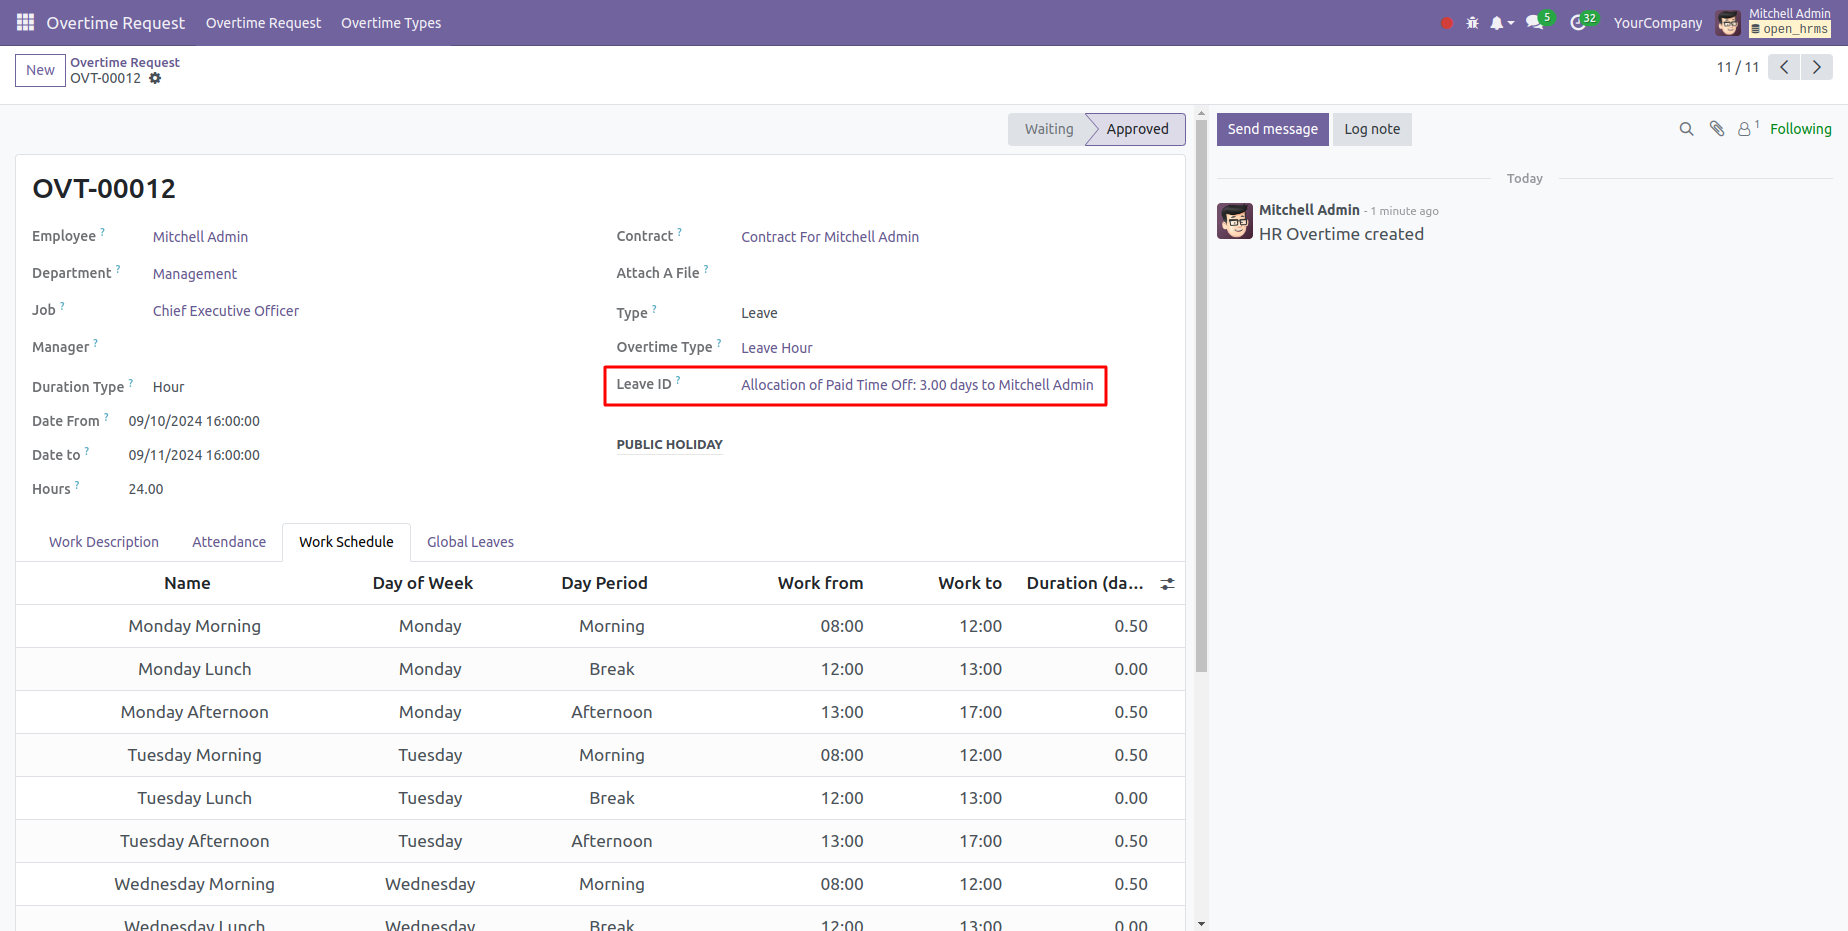The width and height of the screenshot is (1848, 931).
Task: Open the apps grid home menu
Action: point(25,22)
